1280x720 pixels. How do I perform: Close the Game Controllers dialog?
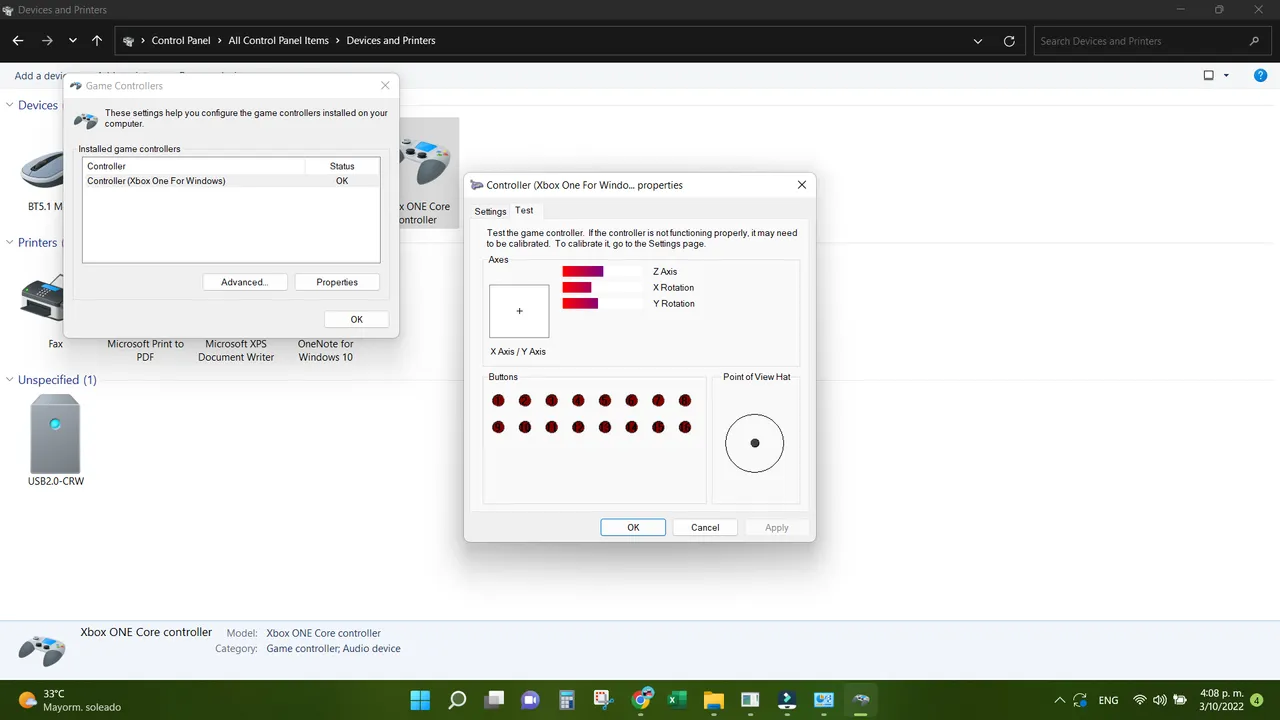(385, 86)
